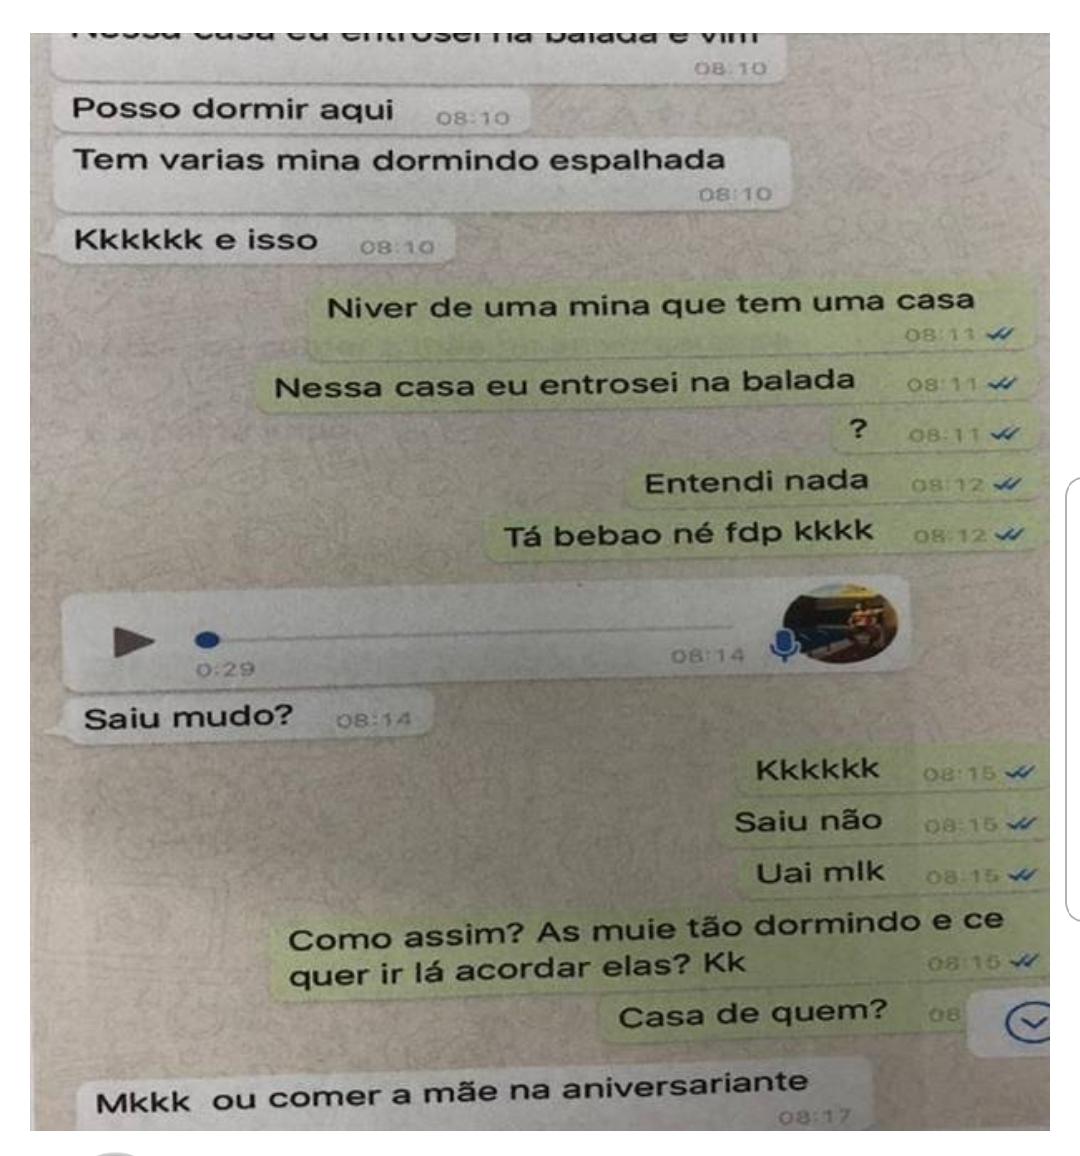
Task: Tap the scroll-to-bottom chevron button
Action: click(1027, 1022)
